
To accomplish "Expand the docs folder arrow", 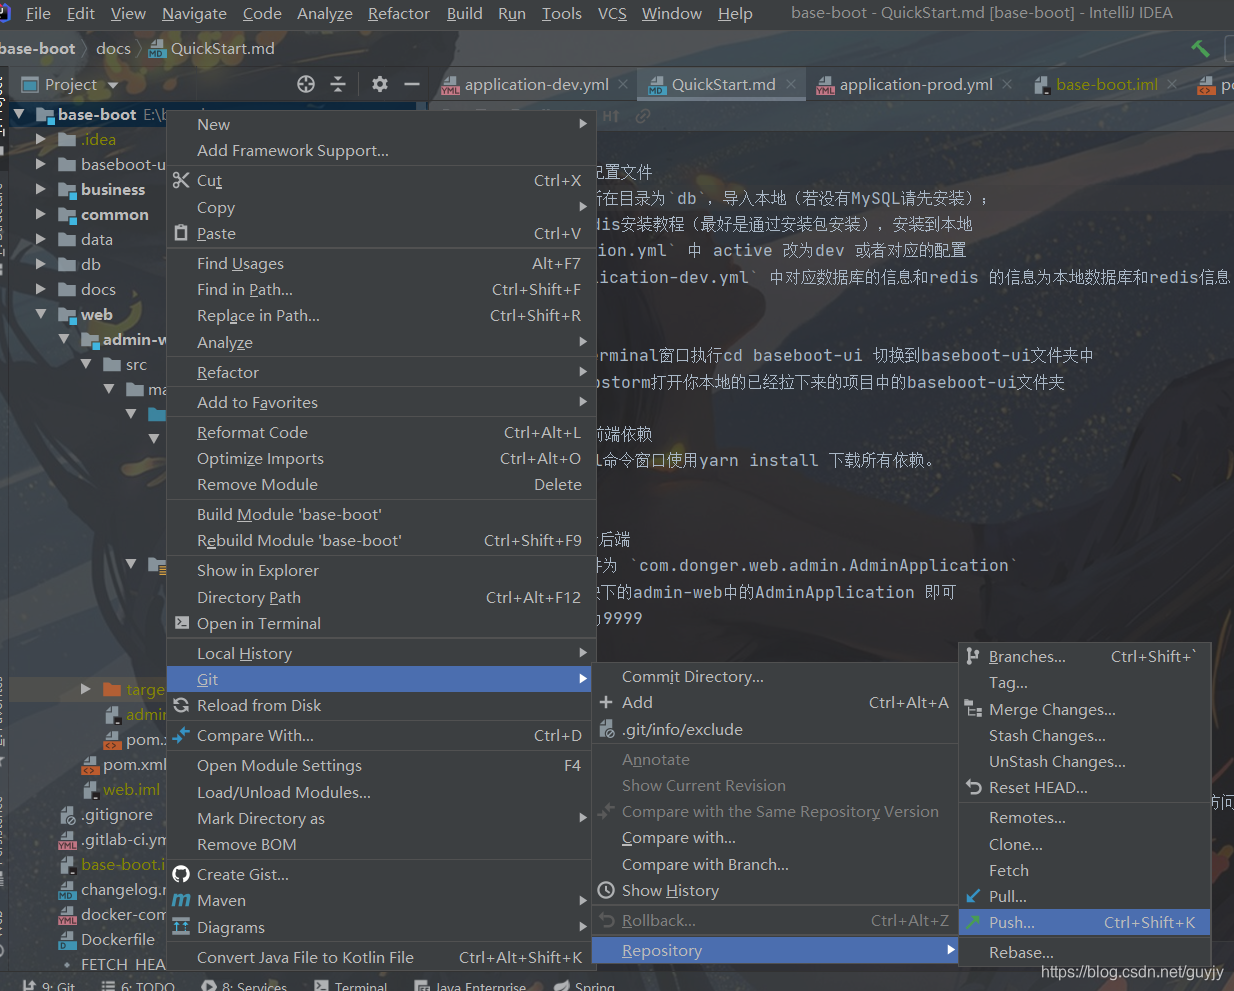I will click(x=41, y=289).
